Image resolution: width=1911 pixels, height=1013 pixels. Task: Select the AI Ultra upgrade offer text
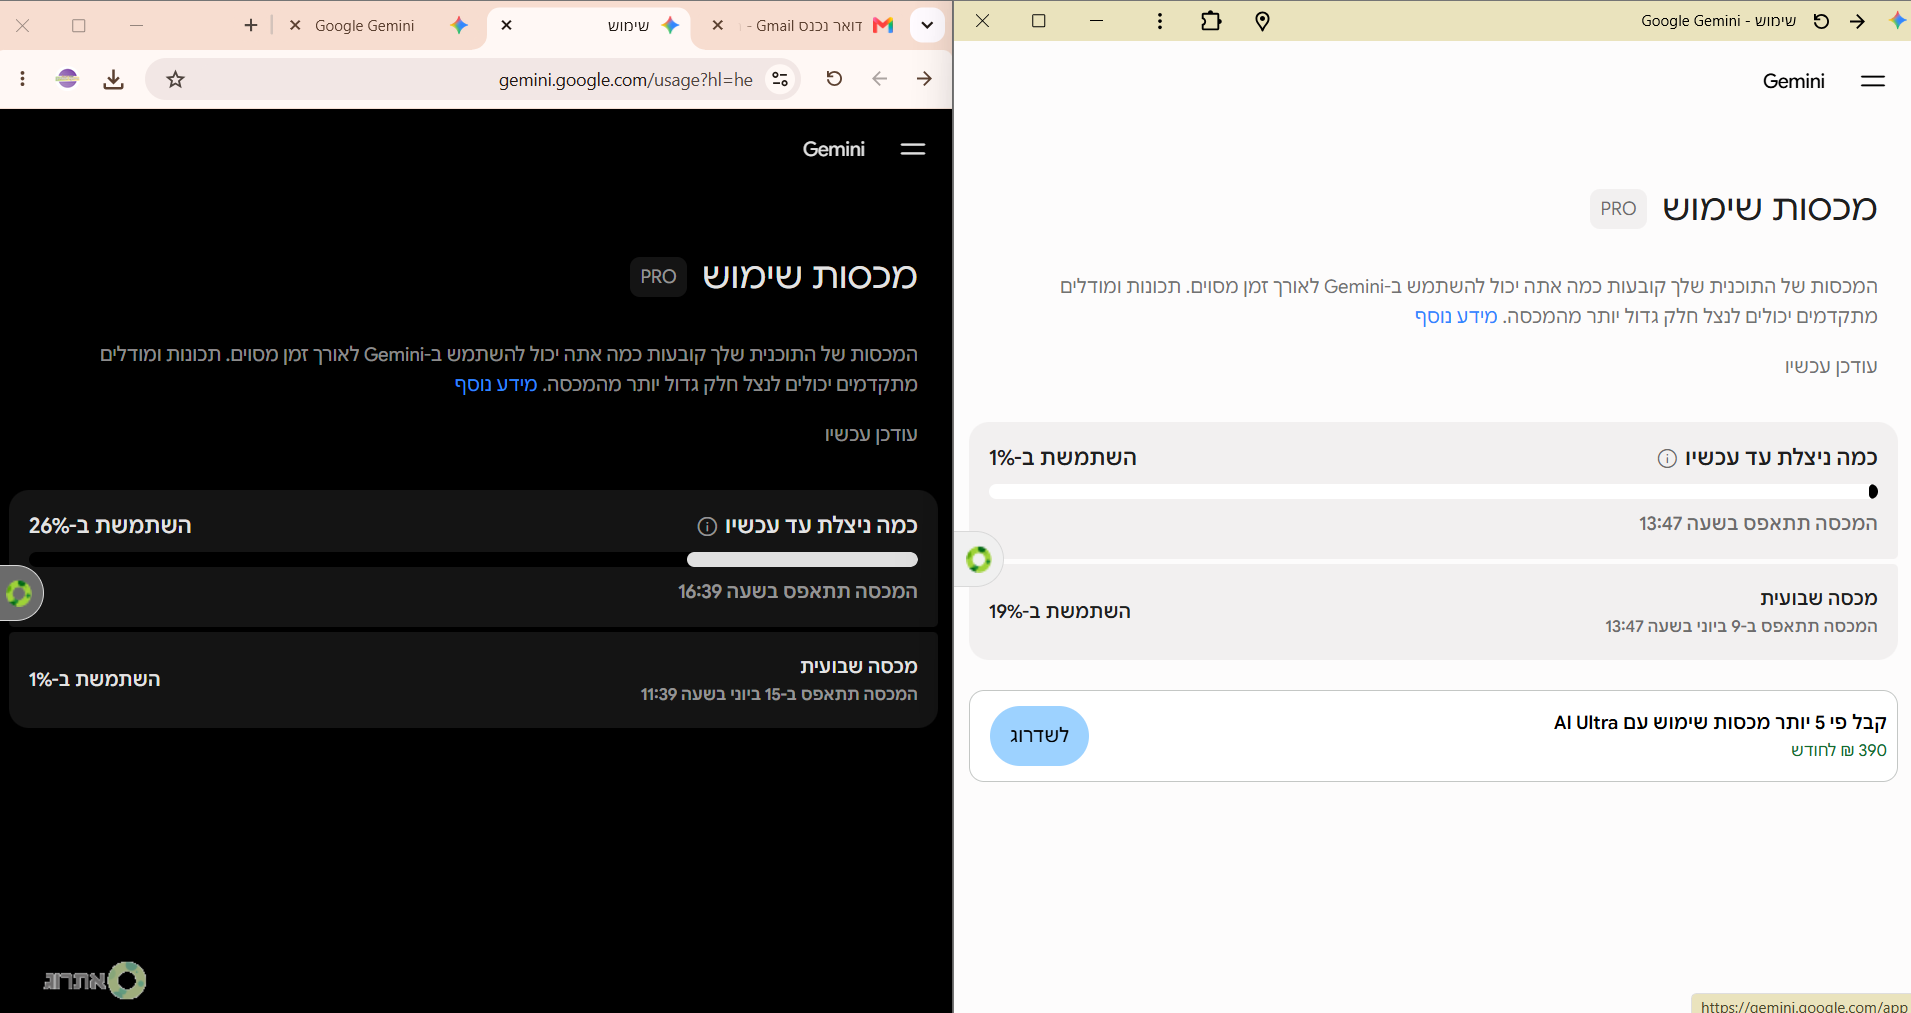[1720, 722]
